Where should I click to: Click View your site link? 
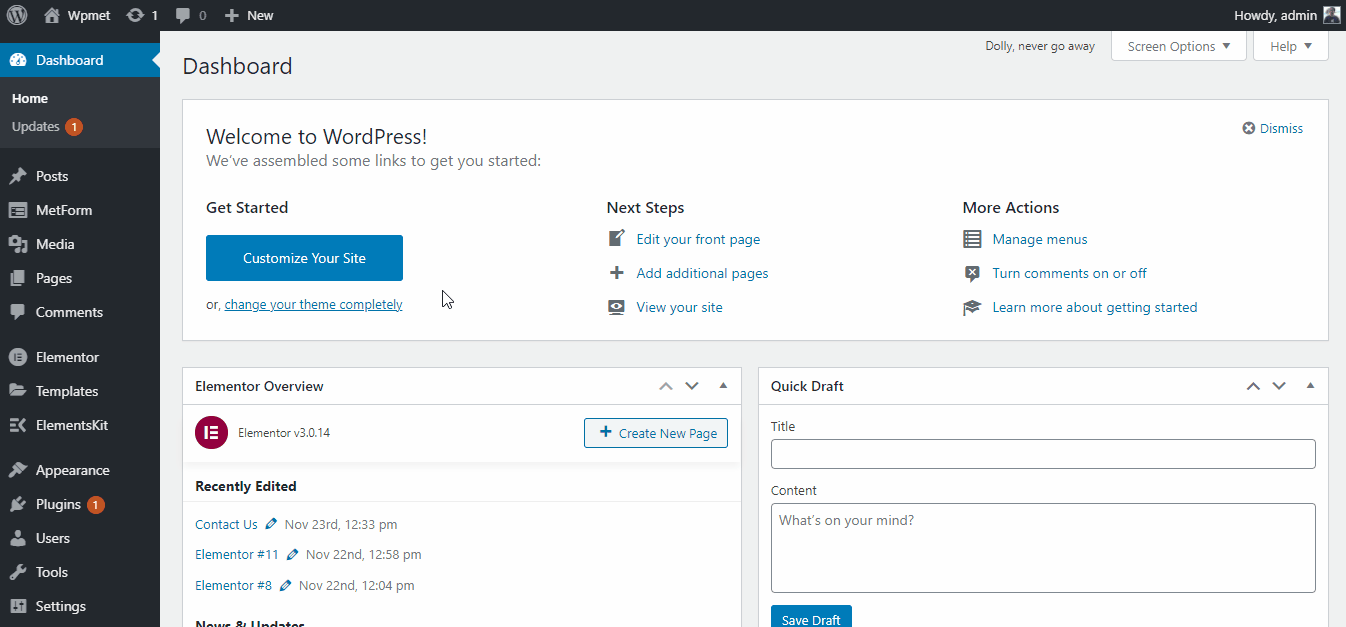(679, 307)
